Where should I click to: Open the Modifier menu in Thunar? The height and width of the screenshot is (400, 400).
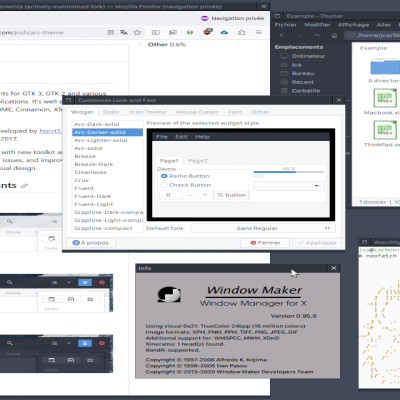317,25
